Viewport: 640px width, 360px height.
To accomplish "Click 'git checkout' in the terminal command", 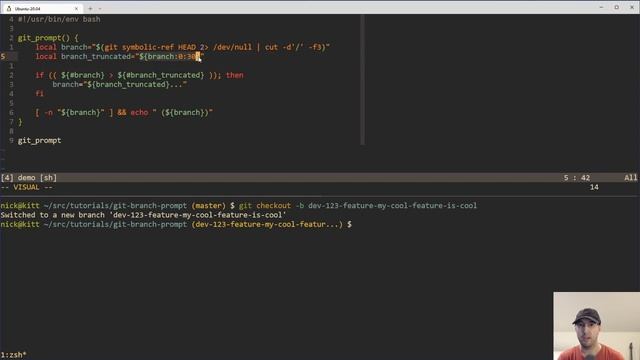I will pyautogui.click(x=265, y=206).
